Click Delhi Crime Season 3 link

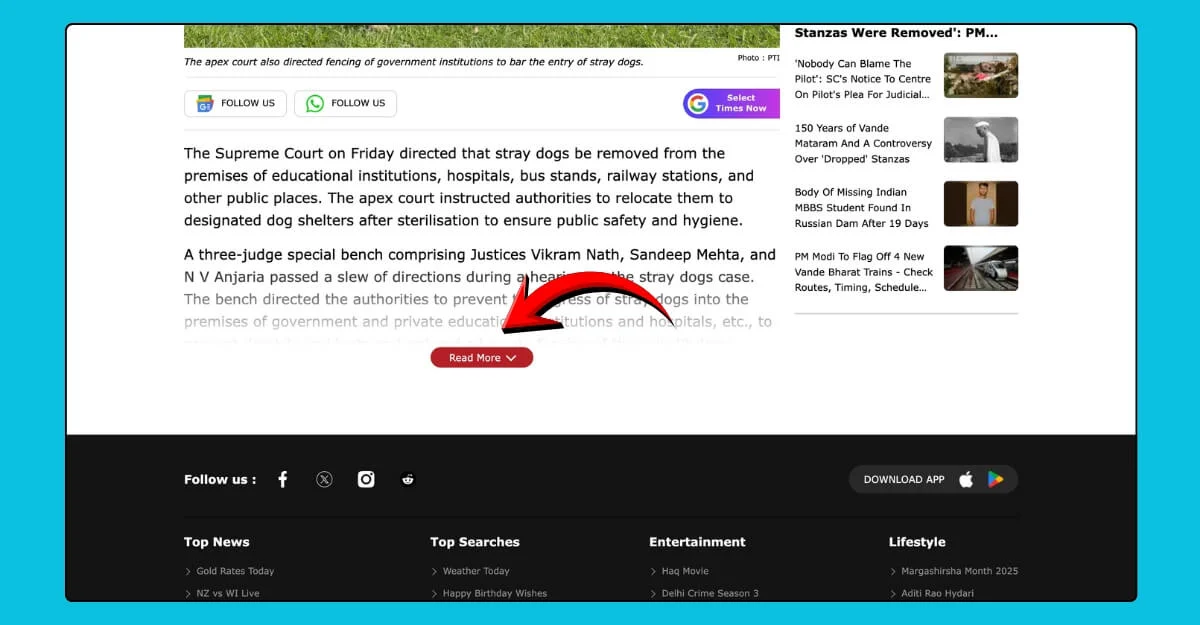(x=710, y=593)
